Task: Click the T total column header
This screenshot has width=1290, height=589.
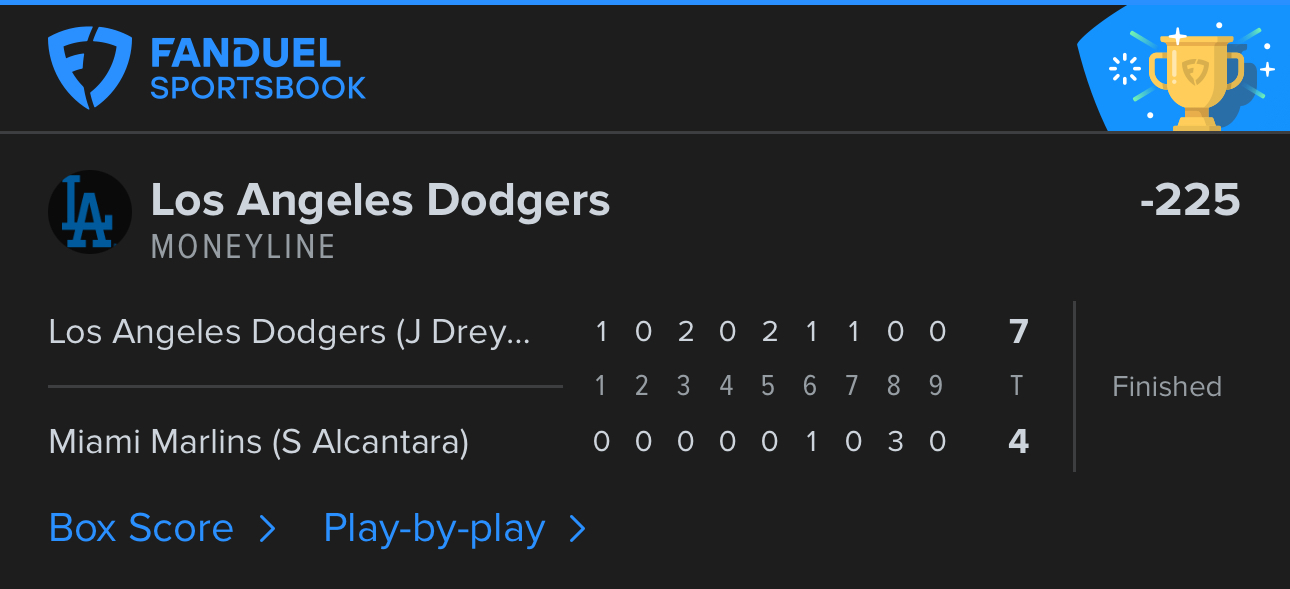Action: 1017,386
